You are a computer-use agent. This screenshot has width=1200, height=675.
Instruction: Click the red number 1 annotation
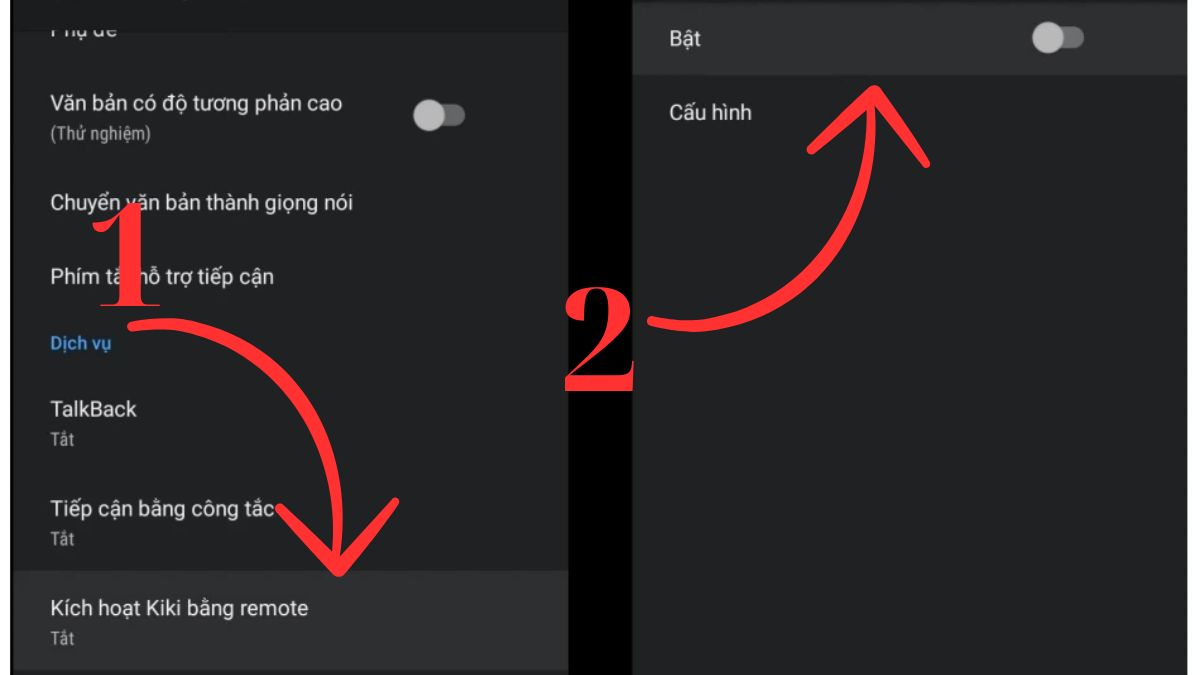click(x=128, y=258)
